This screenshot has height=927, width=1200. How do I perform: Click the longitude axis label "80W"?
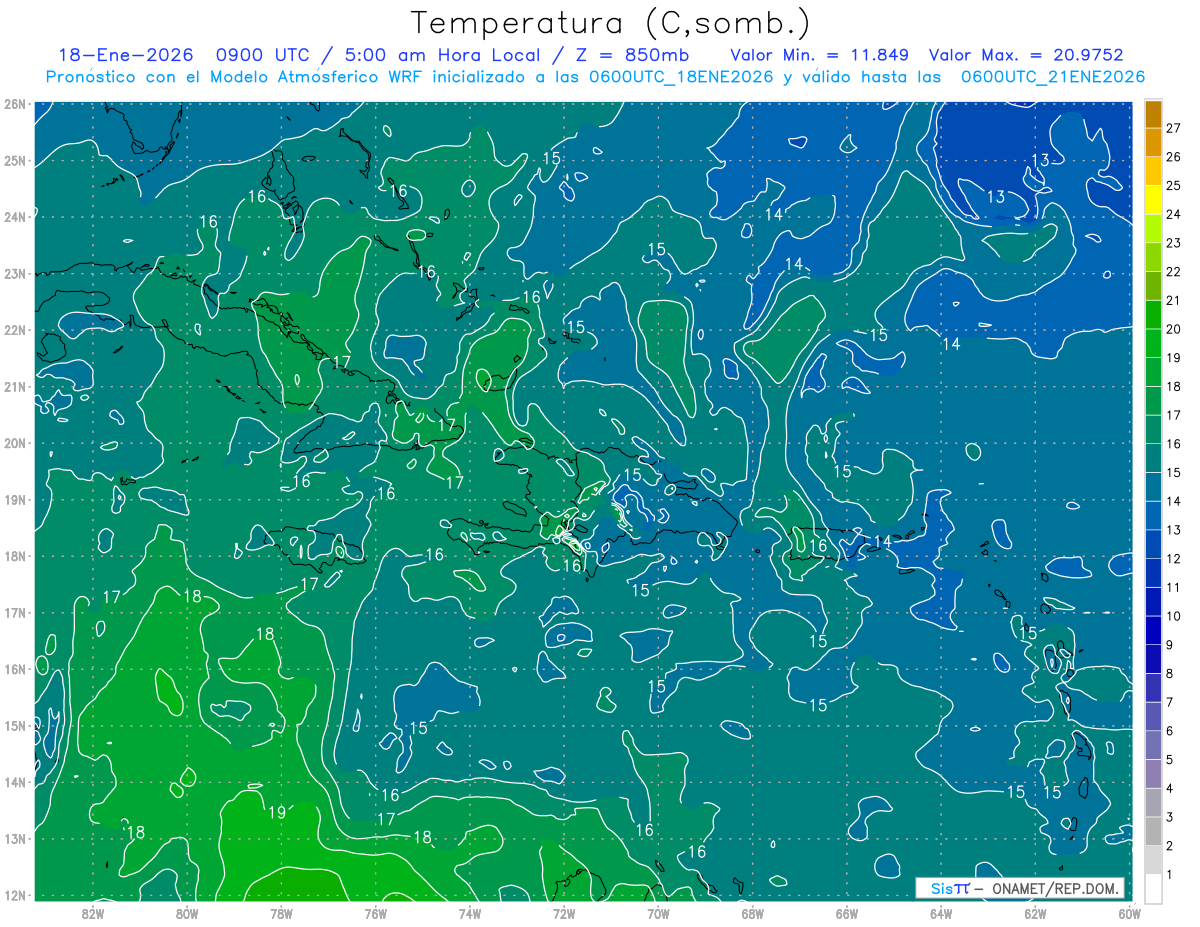pyautogui.click(x=187, y=913)
